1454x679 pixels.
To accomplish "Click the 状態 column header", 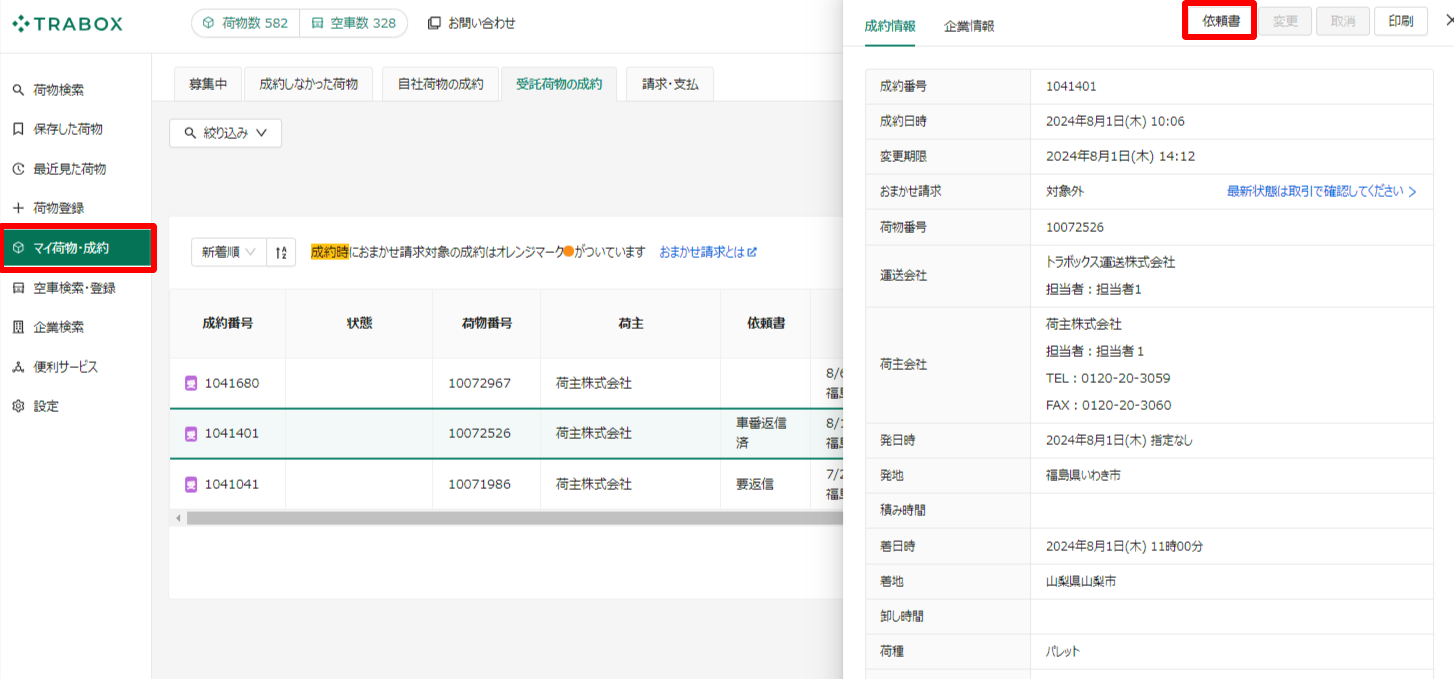I will click(359, 323).
